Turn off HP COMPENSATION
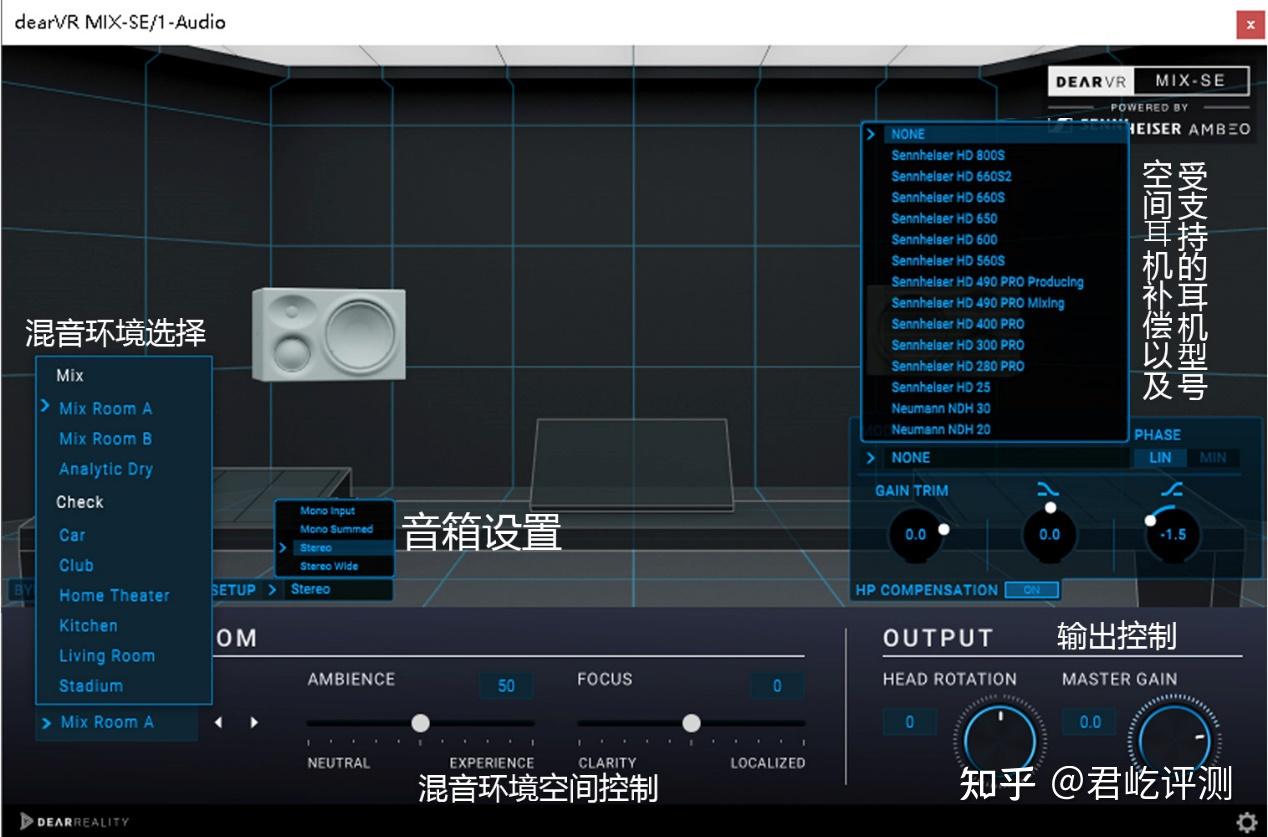This screenshot has width=1268, height=837. click(x=1034, y=590)
